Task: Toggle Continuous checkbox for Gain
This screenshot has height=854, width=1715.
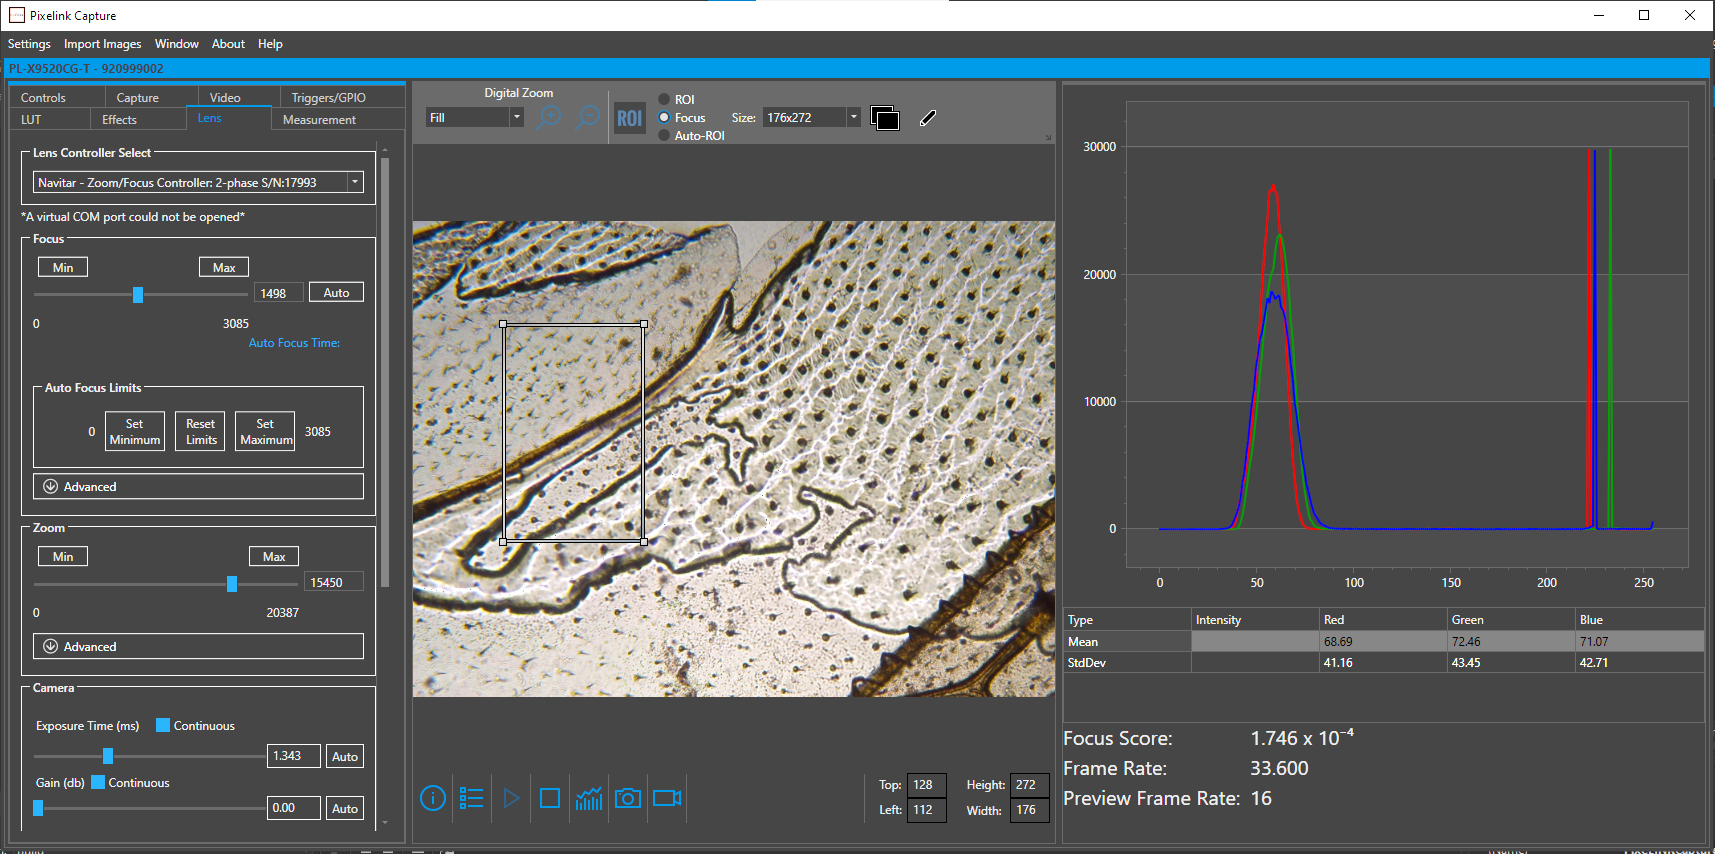Action: [x=98, y=782]
